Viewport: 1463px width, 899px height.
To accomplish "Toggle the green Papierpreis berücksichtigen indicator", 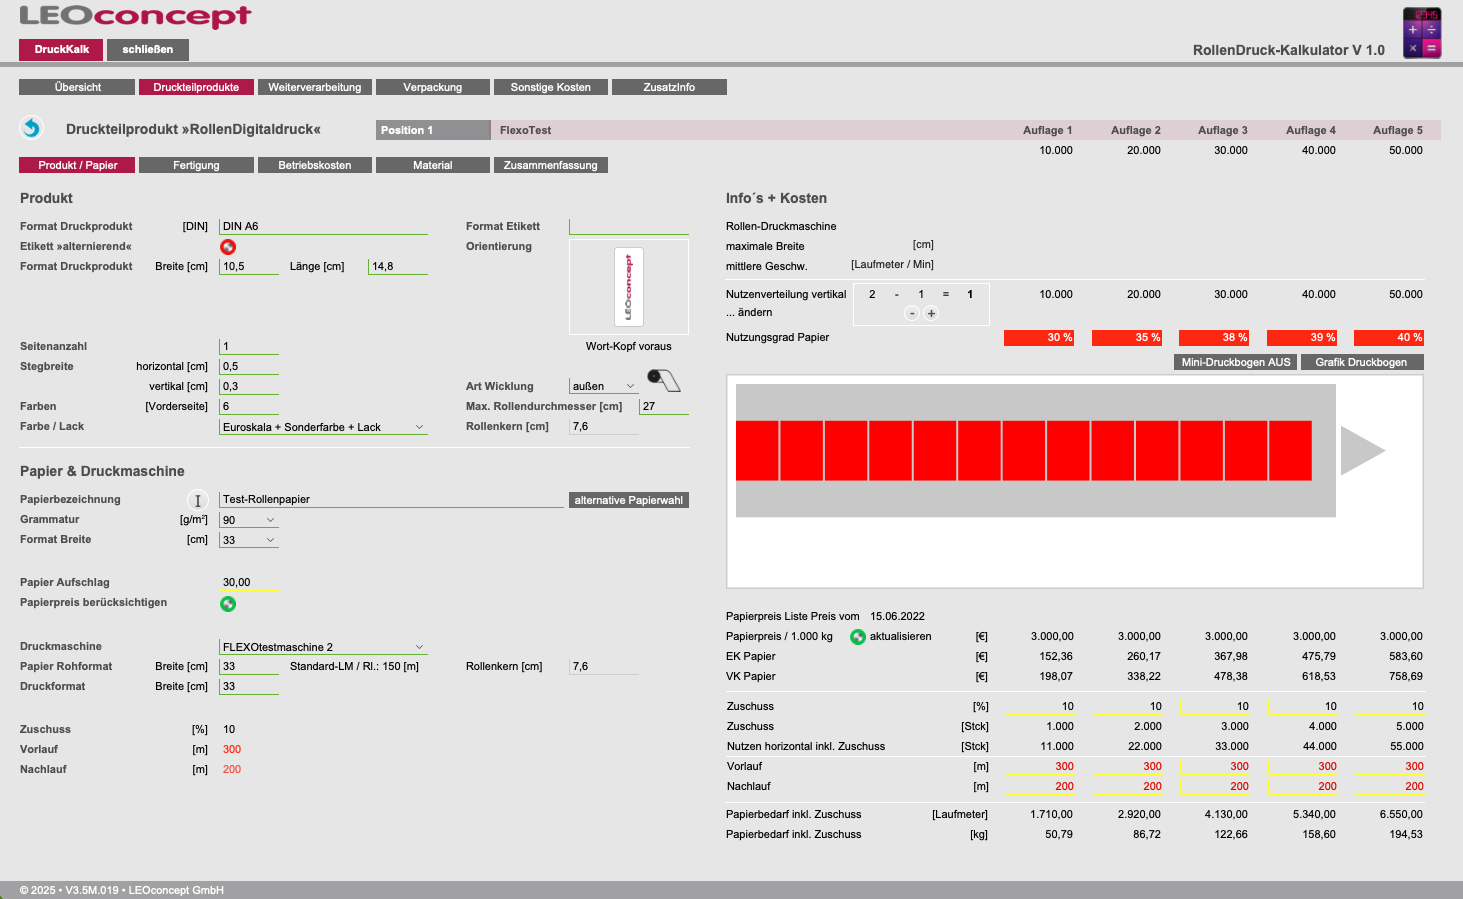I will (228, 603).
